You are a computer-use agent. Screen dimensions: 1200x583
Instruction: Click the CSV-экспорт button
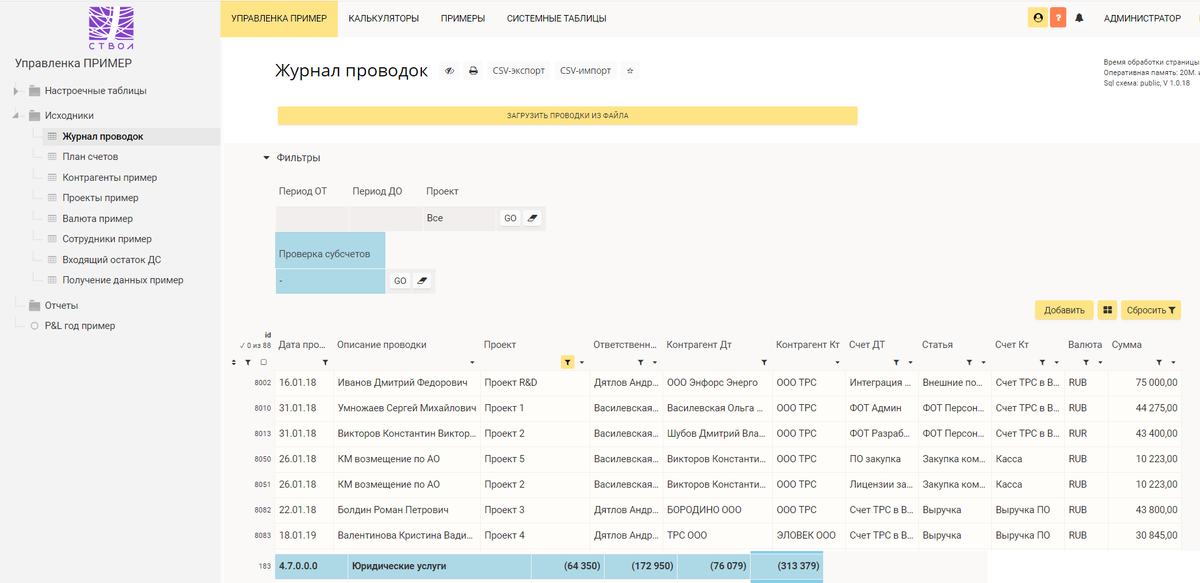tap(519, 71)
